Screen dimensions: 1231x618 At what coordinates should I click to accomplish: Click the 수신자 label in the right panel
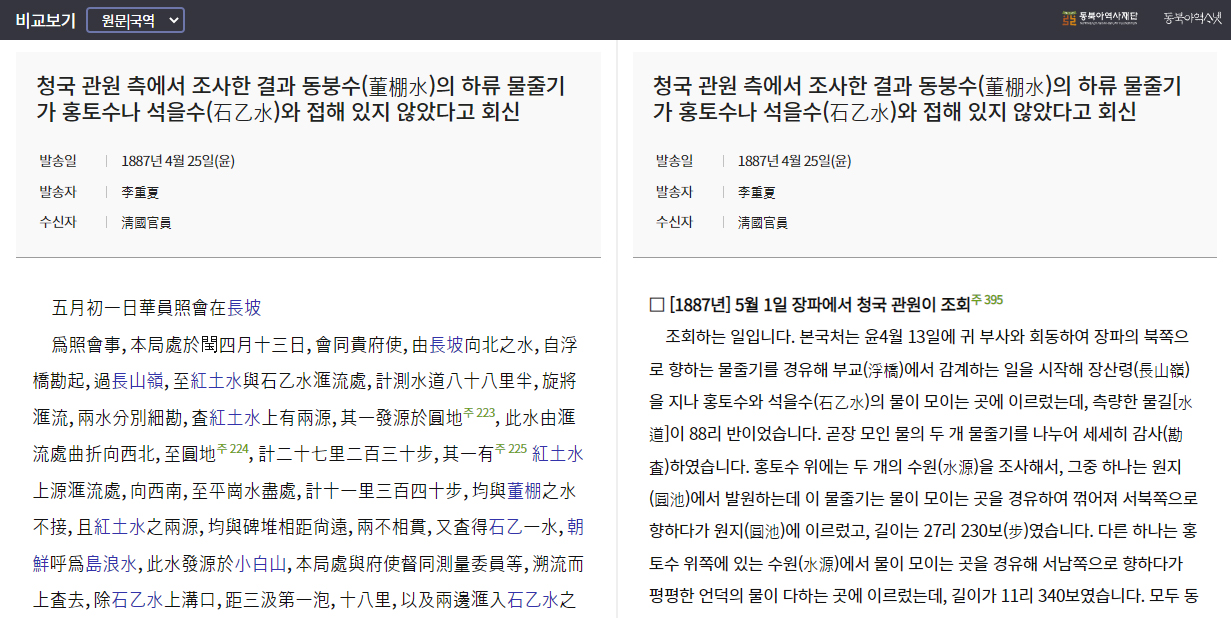click(x=675, y=223)
